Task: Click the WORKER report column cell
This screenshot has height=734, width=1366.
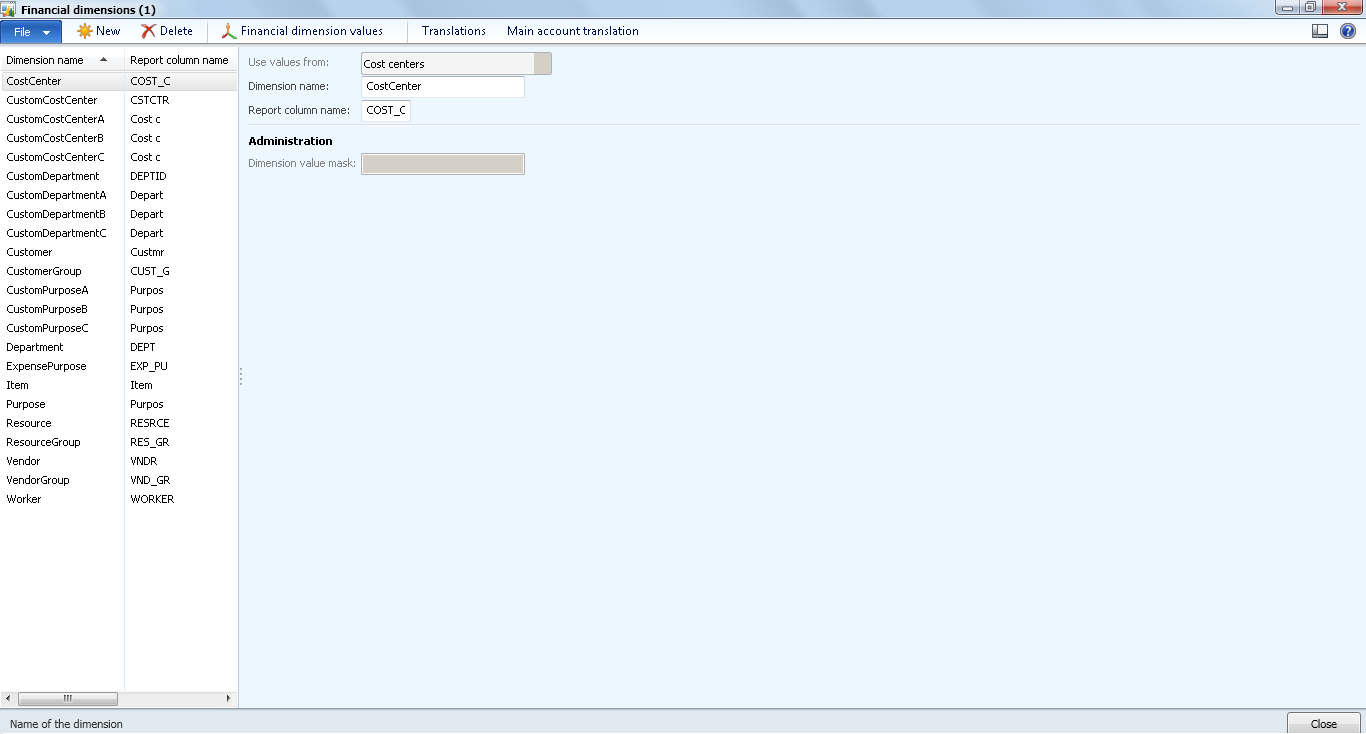Action: click(x=181, y=499)
